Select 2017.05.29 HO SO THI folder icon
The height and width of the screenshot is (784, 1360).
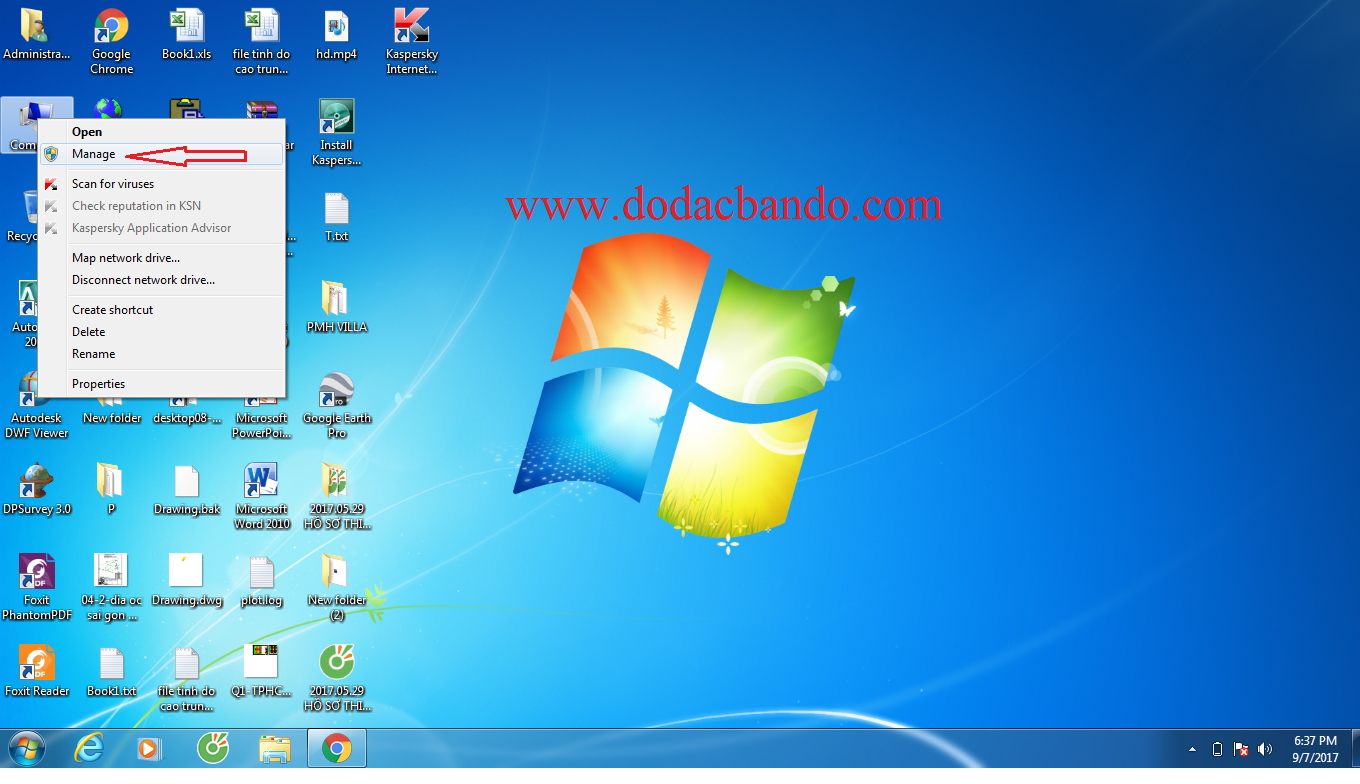pyautogui.click(x=336, y=496)
